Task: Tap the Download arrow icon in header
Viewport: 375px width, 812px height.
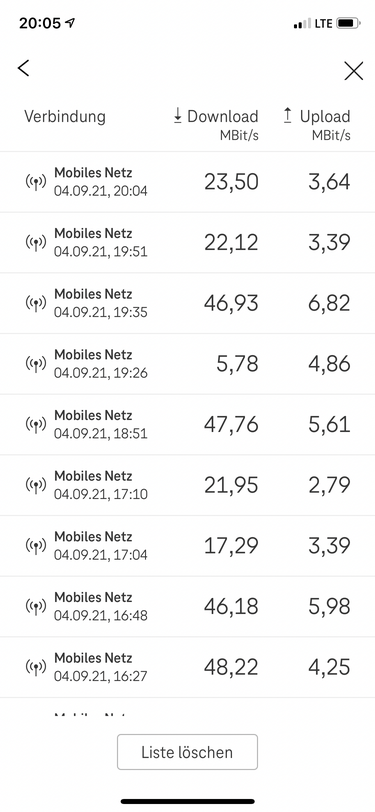Action: [x=178, y=116]
